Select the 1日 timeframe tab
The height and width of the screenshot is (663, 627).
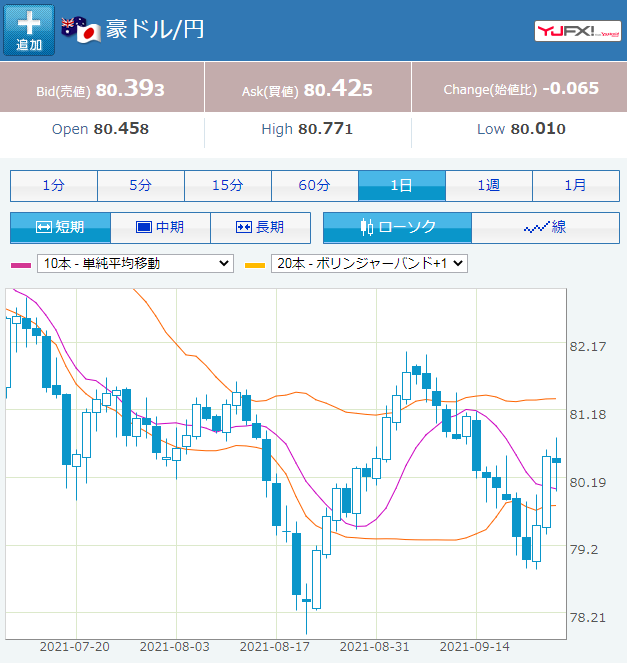(x=402, y=186)
